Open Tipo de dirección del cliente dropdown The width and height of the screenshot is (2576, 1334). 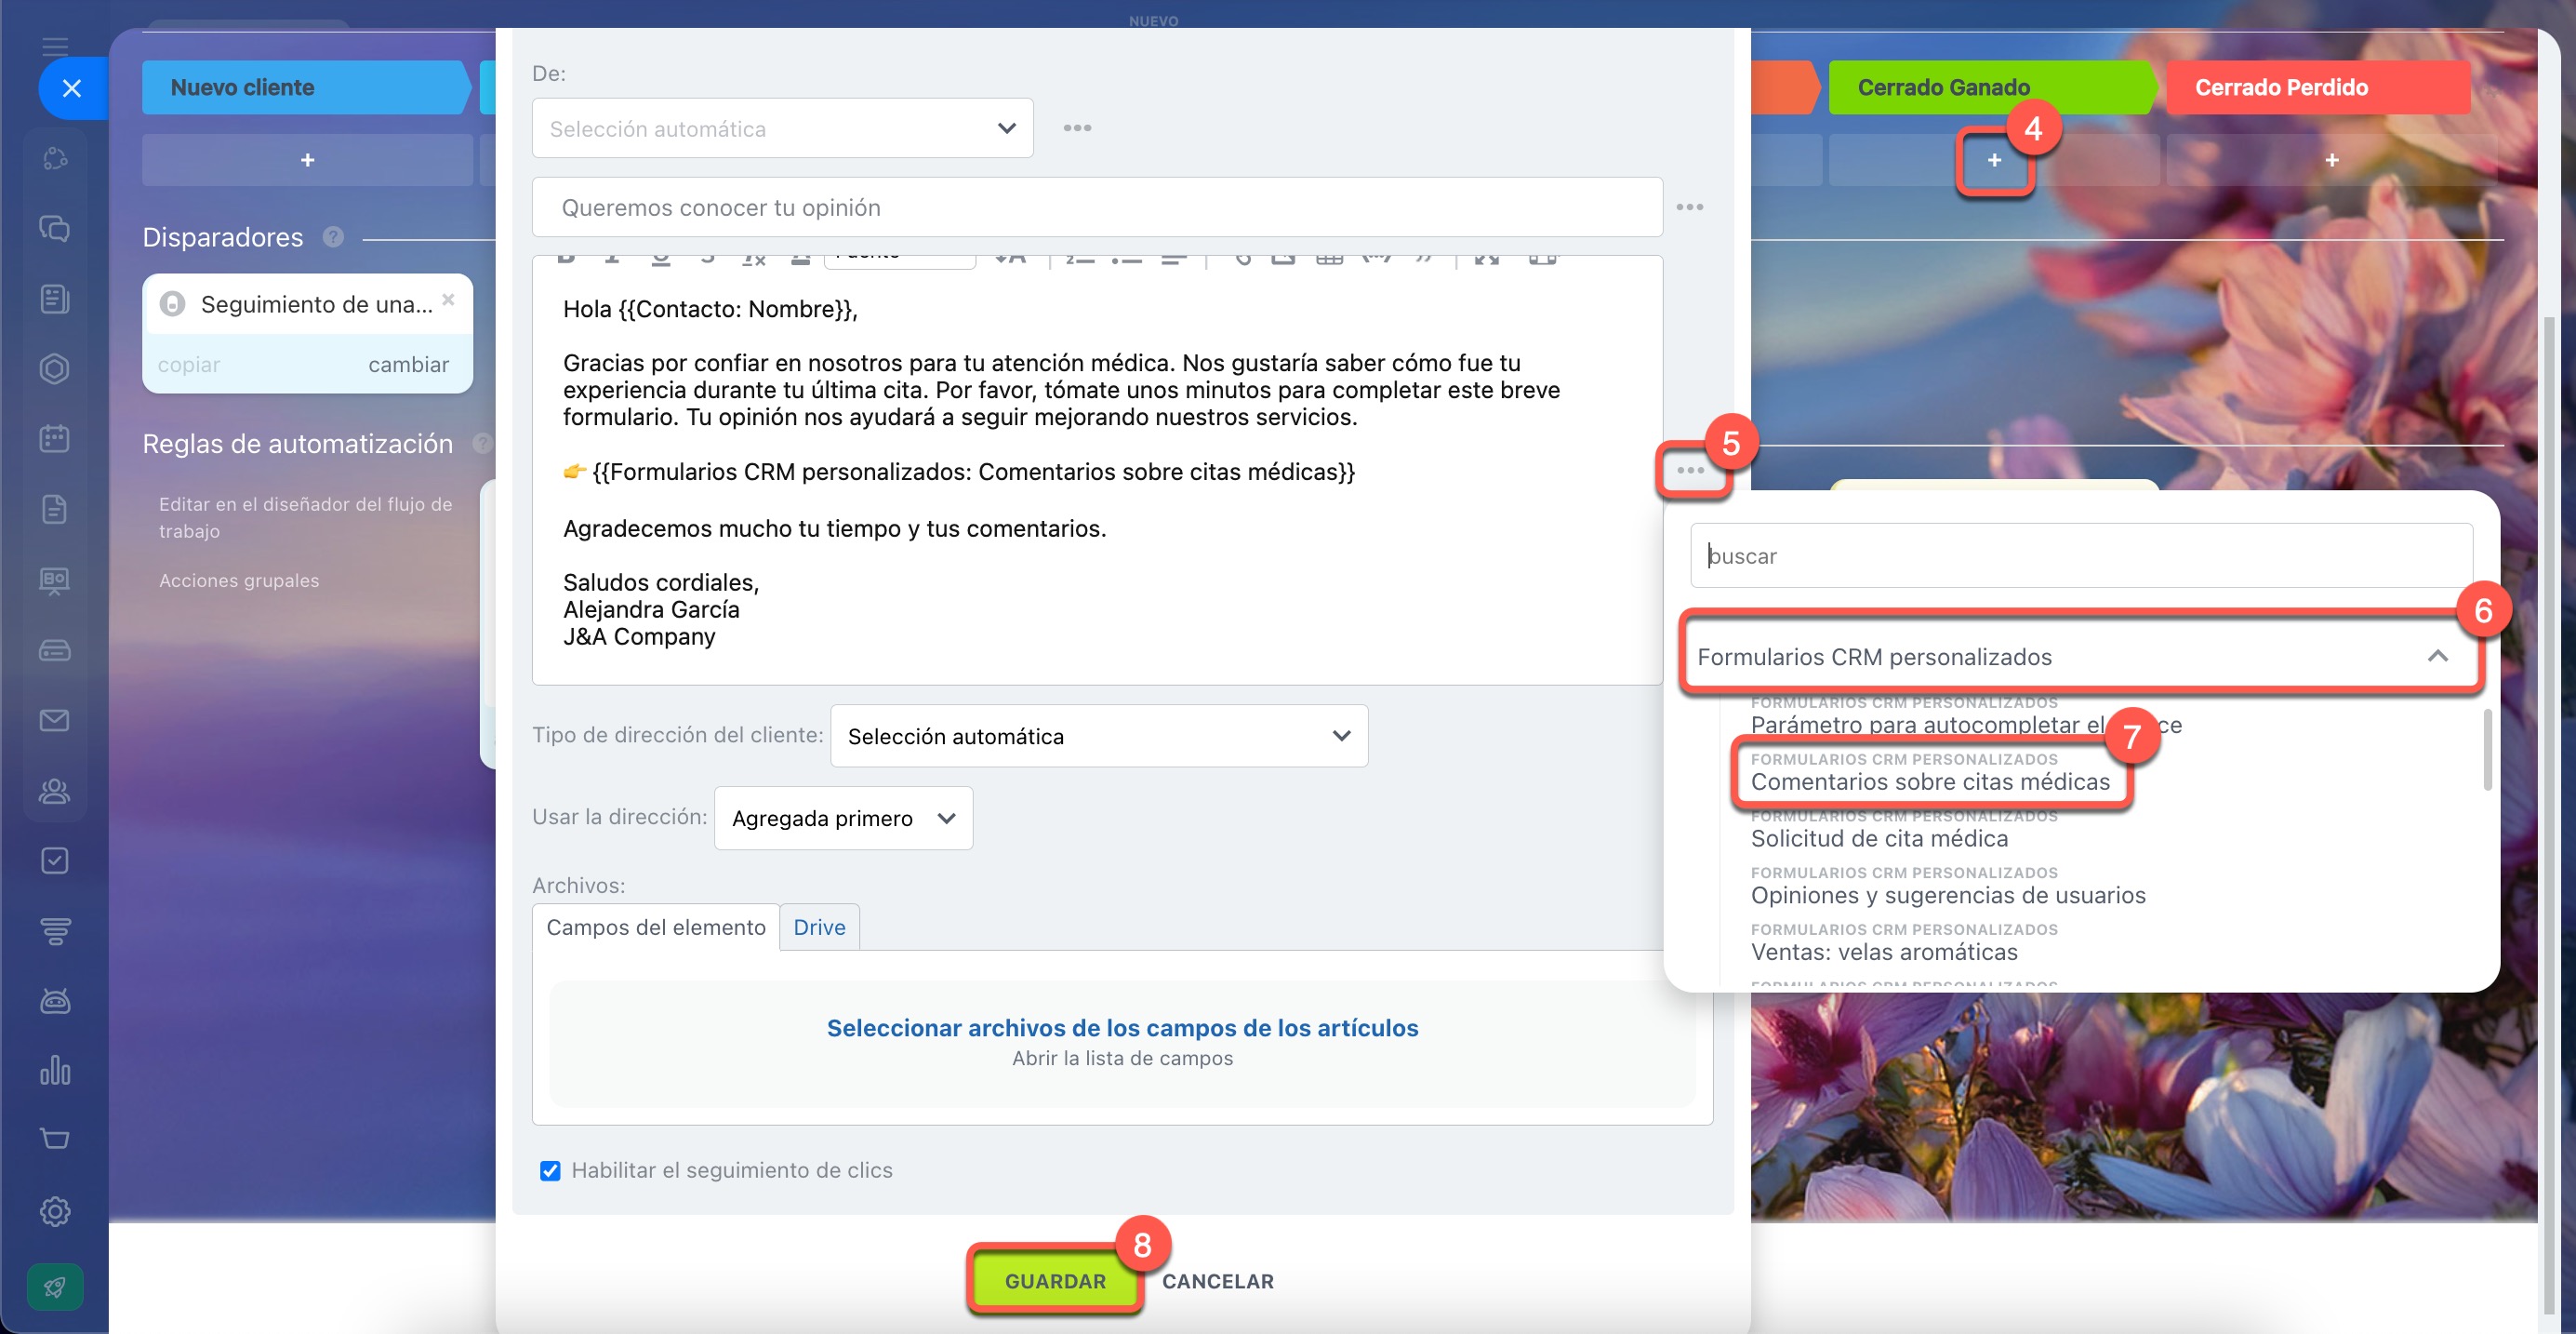point(1098,736)
